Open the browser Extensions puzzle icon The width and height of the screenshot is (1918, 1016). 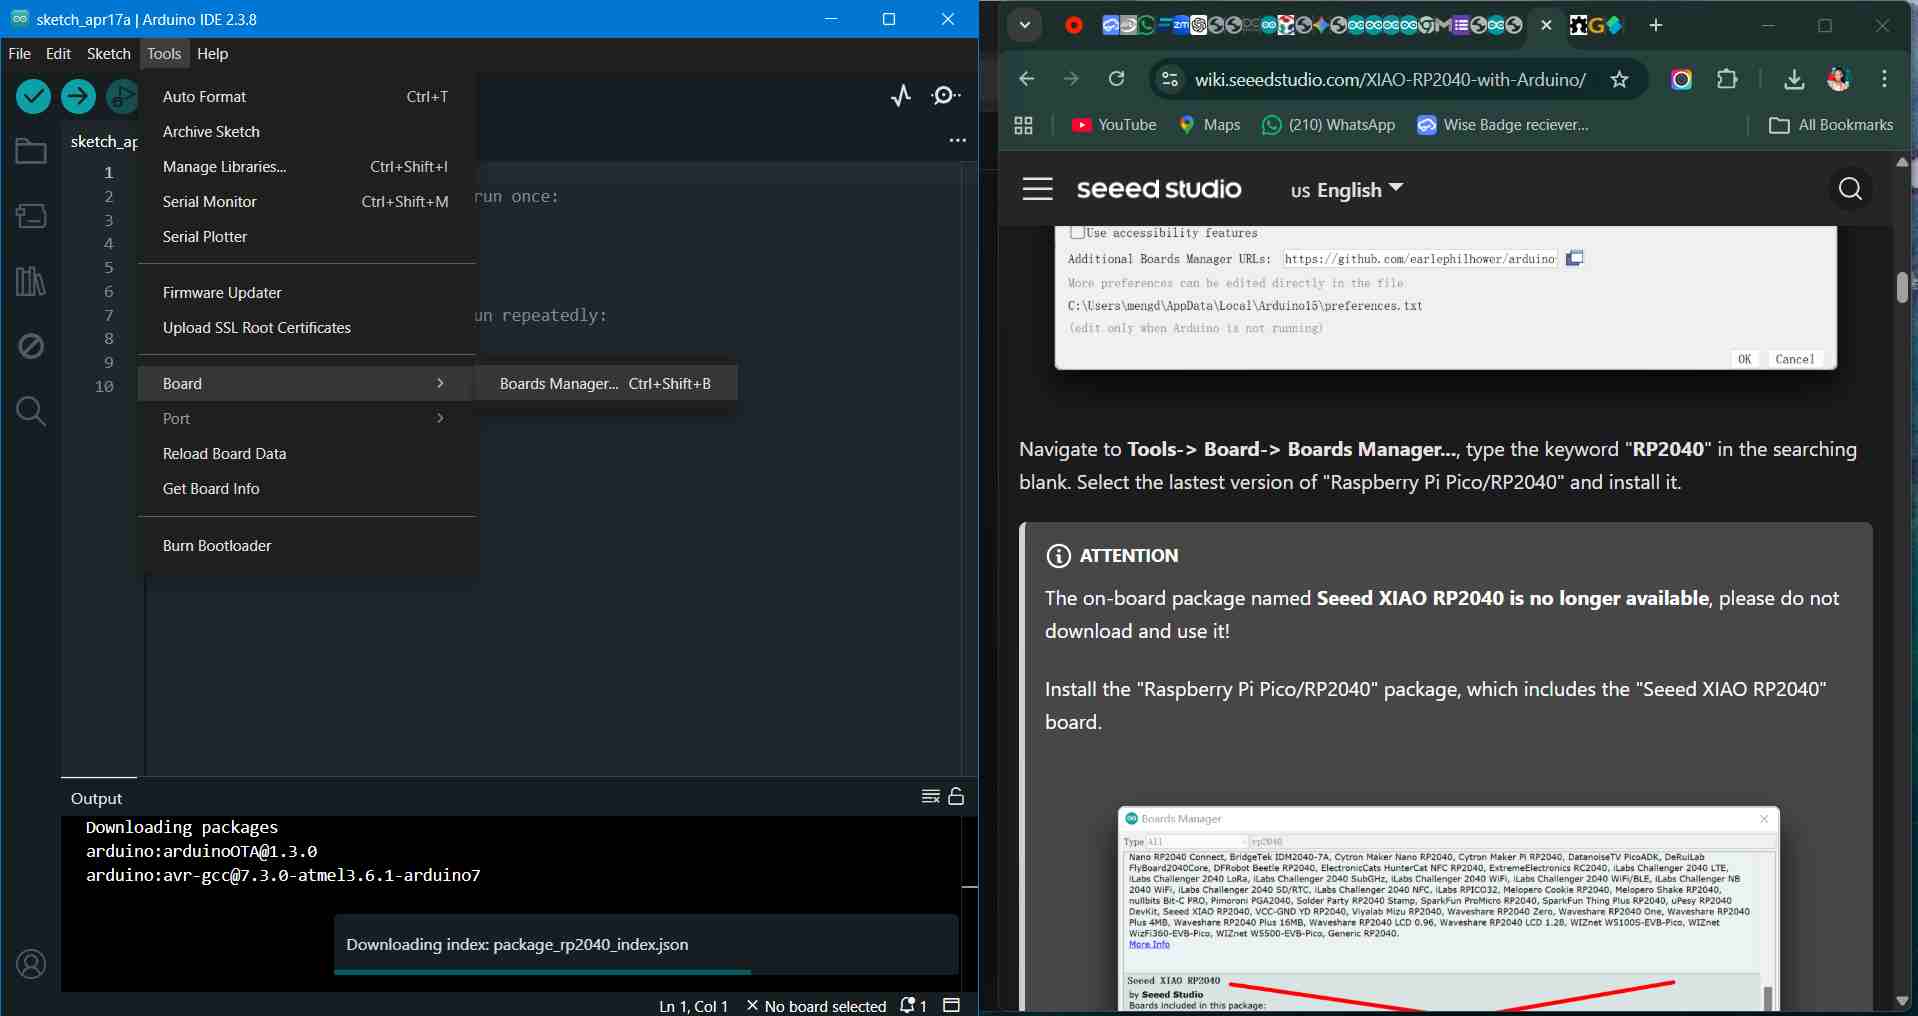(1727, 79)
